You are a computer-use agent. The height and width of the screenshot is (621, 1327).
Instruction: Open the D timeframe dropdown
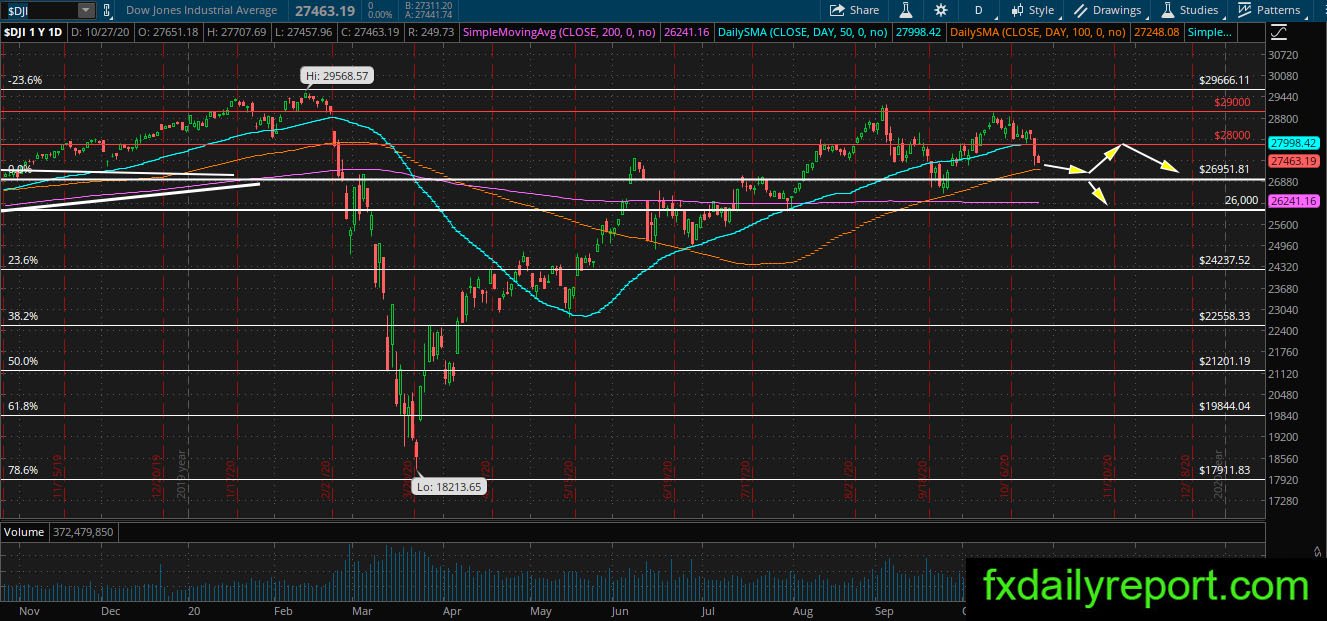pyautogui.click(x=978, y=10)
